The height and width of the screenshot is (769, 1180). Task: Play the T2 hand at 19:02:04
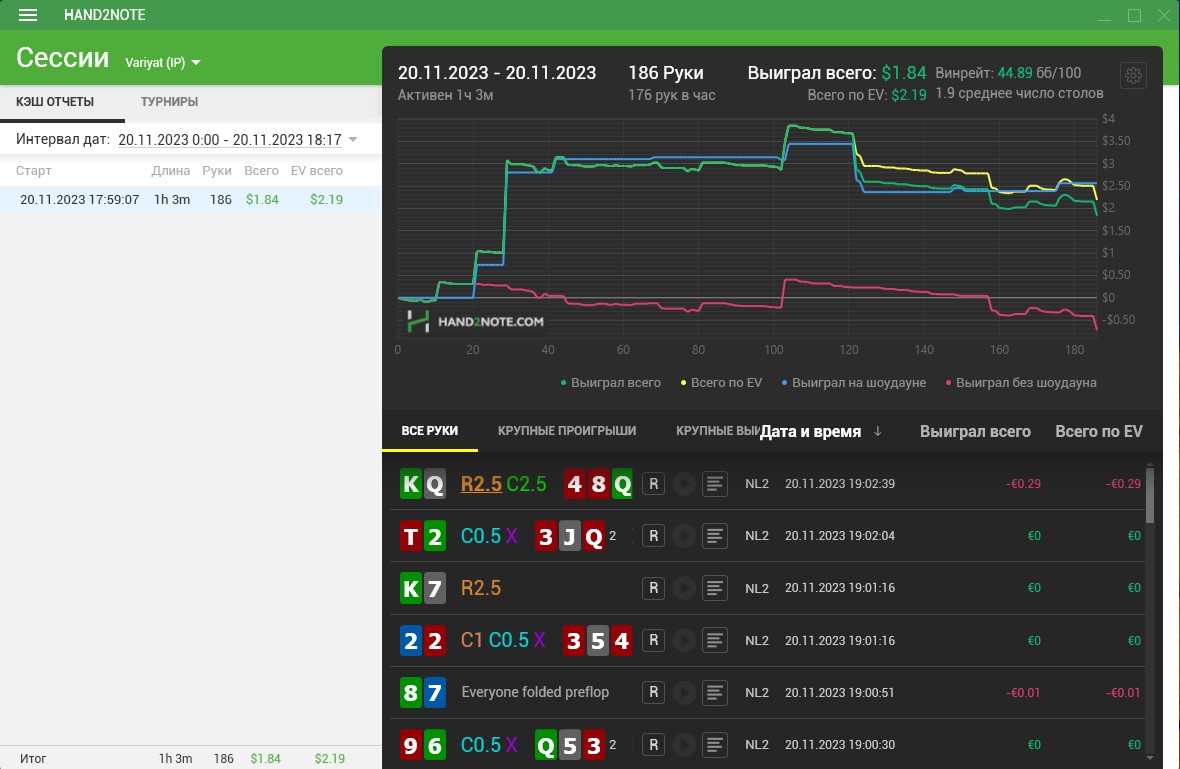point(684,536)
